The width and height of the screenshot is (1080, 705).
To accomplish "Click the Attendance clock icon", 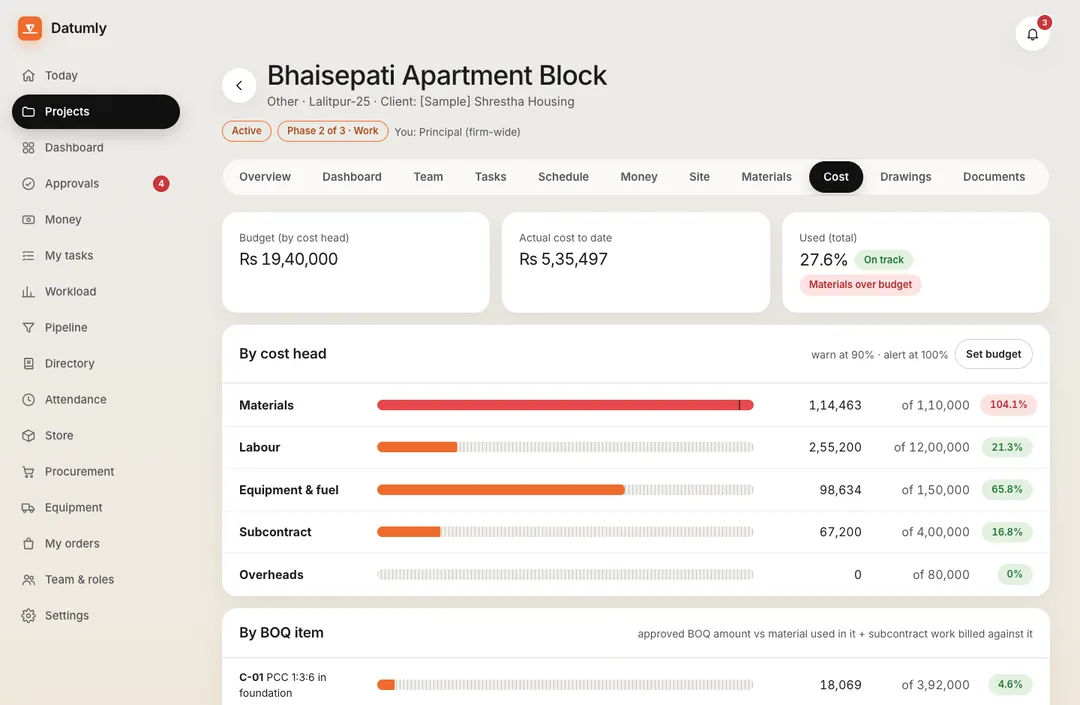I will pyautogui.click(x=28, y=399).
